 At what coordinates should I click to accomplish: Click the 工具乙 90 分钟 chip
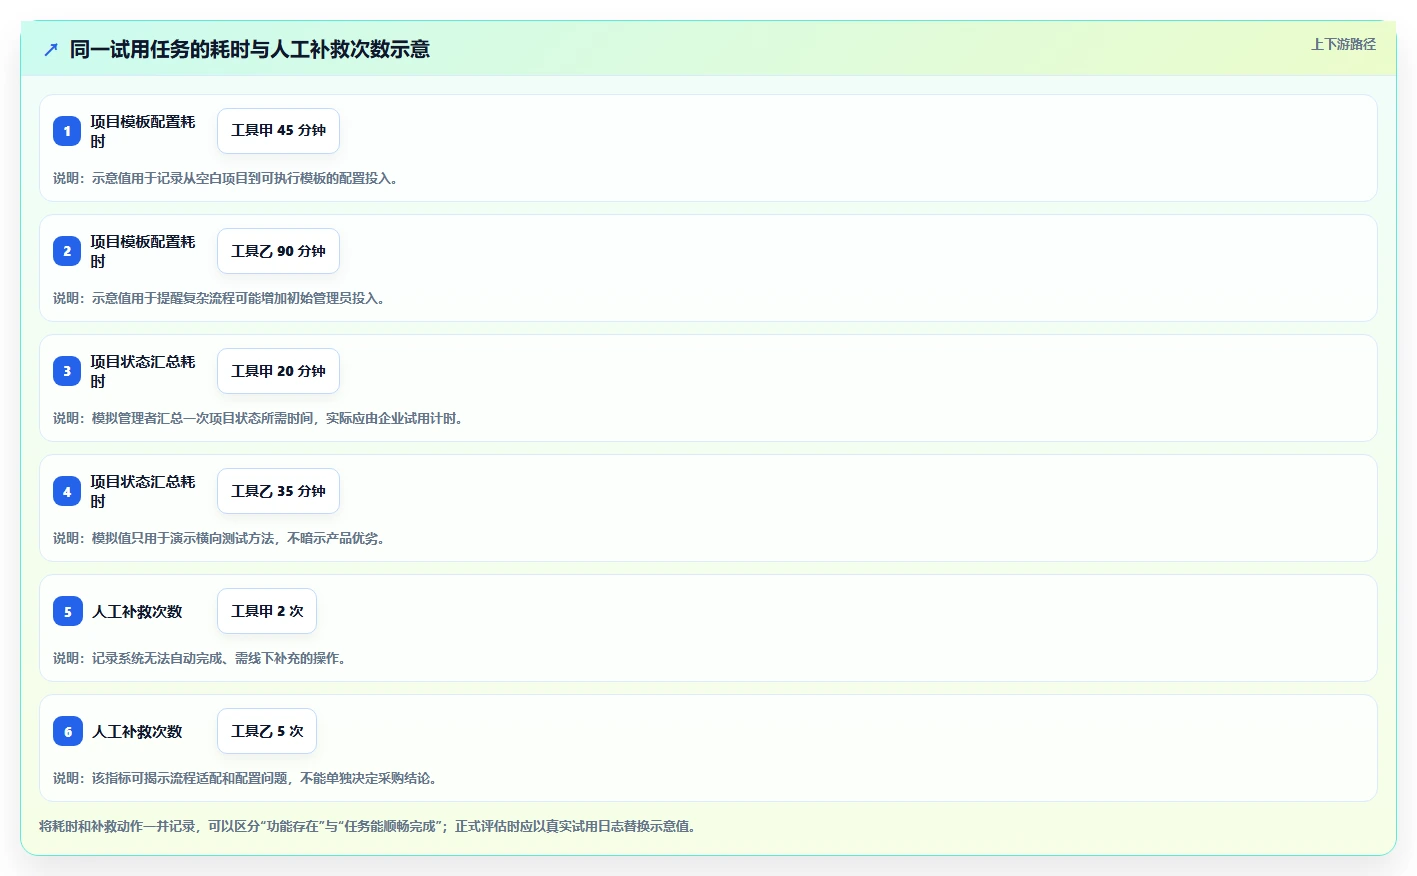(x=278, y=251)
